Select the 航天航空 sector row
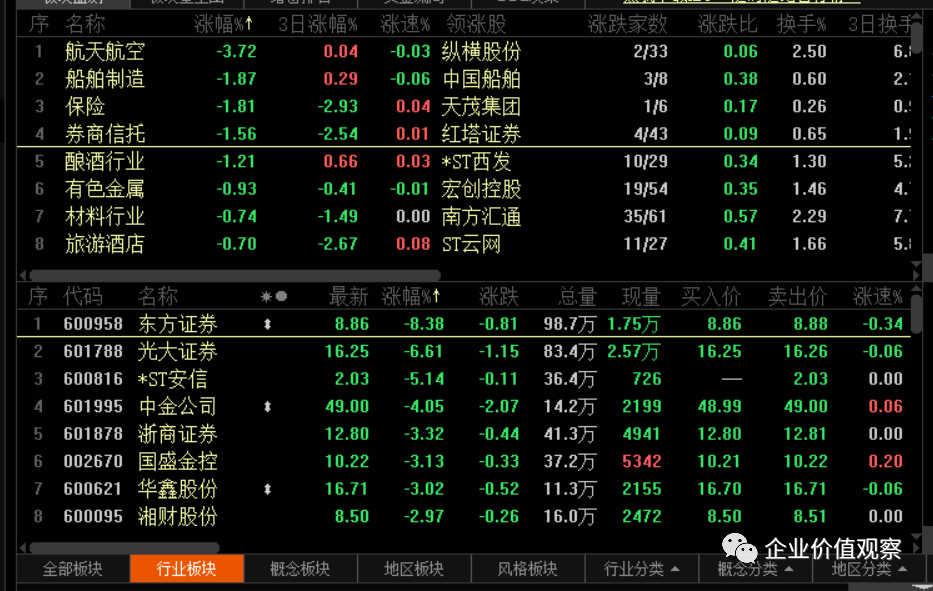This screenshot has width=933, height=591. click(x=464, y=51)
